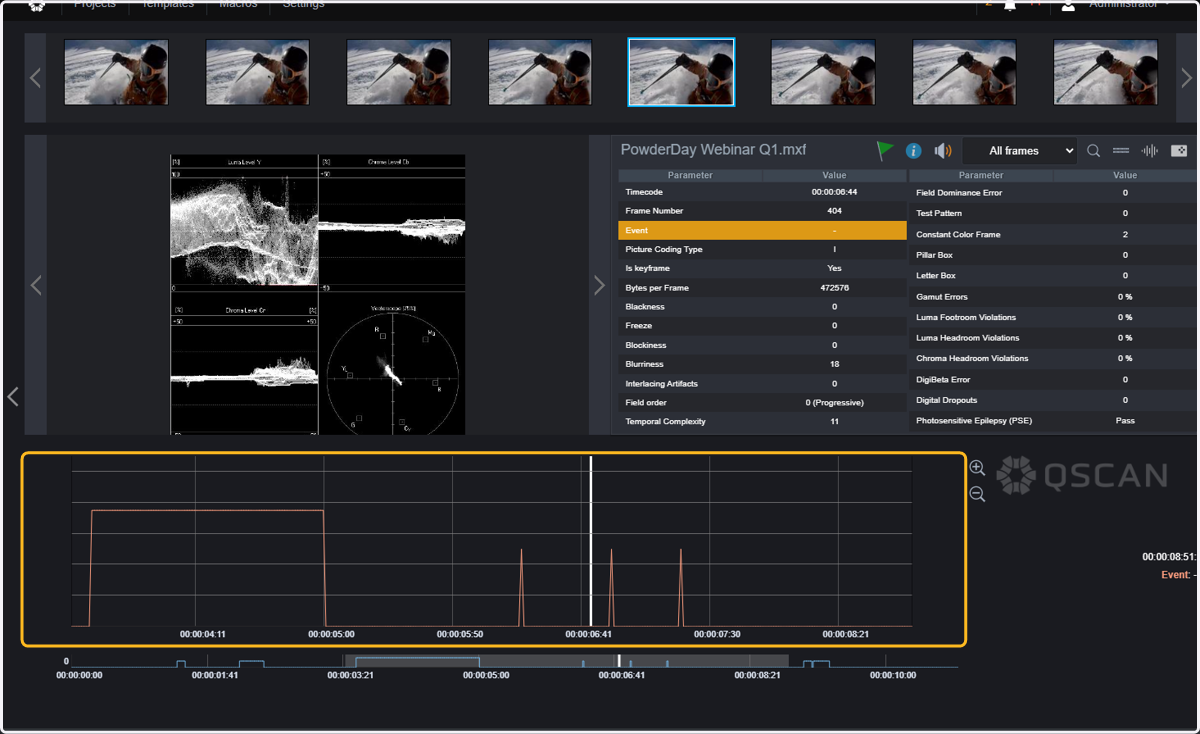Zoom in on the graph timeline

pyautogui.click(x=977, y=468)
